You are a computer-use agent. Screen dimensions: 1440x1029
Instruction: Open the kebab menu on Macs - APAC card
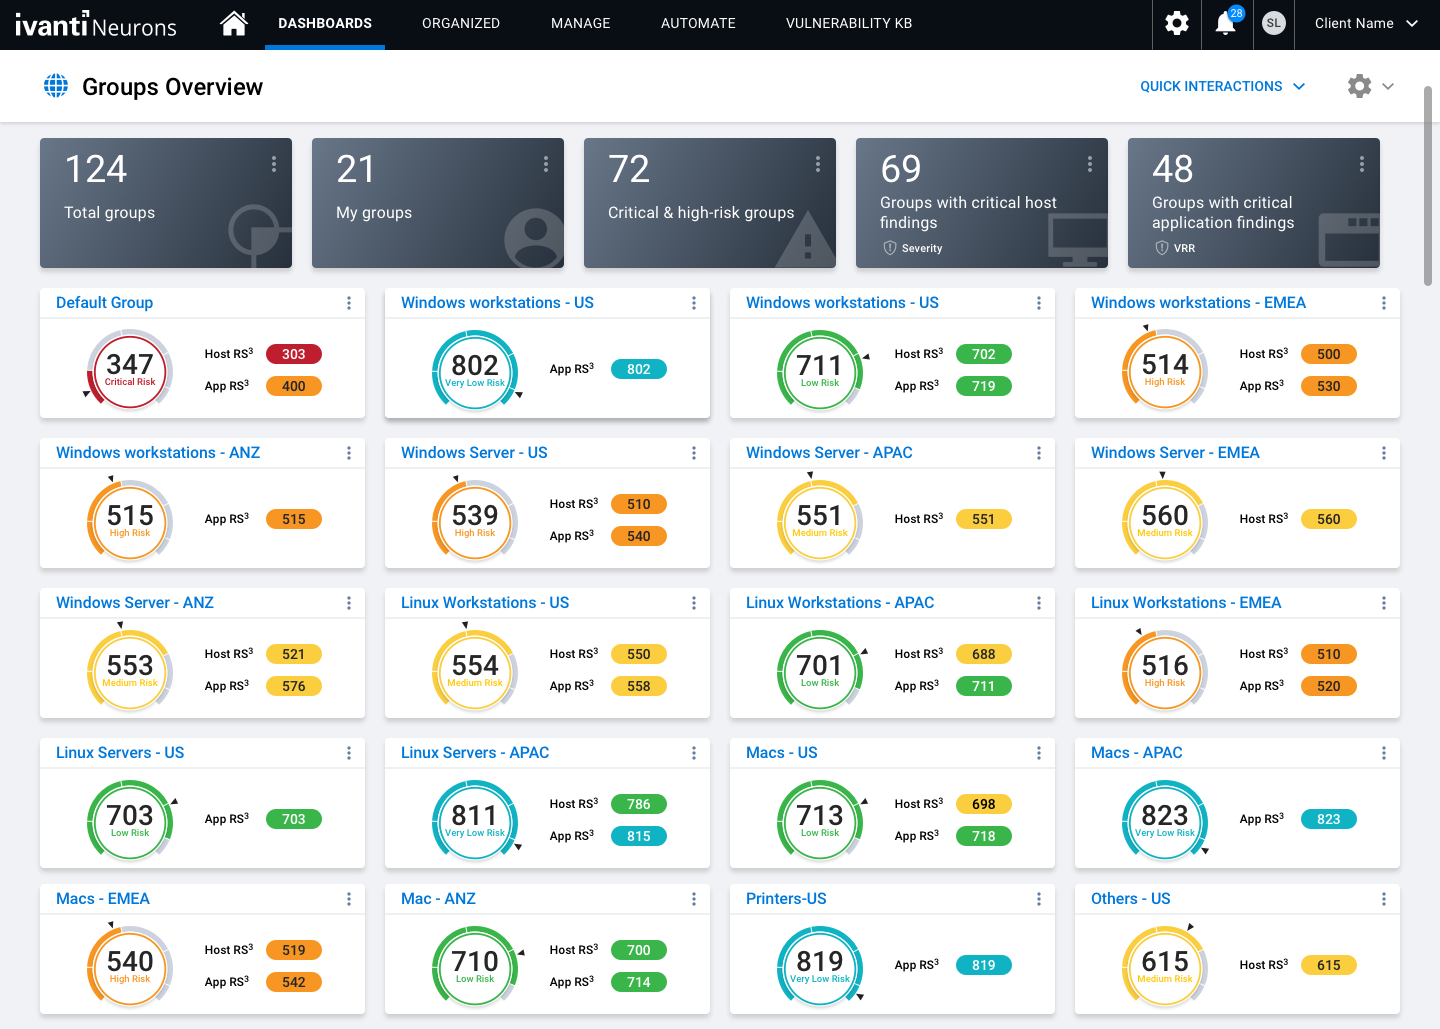(1384, 752)
